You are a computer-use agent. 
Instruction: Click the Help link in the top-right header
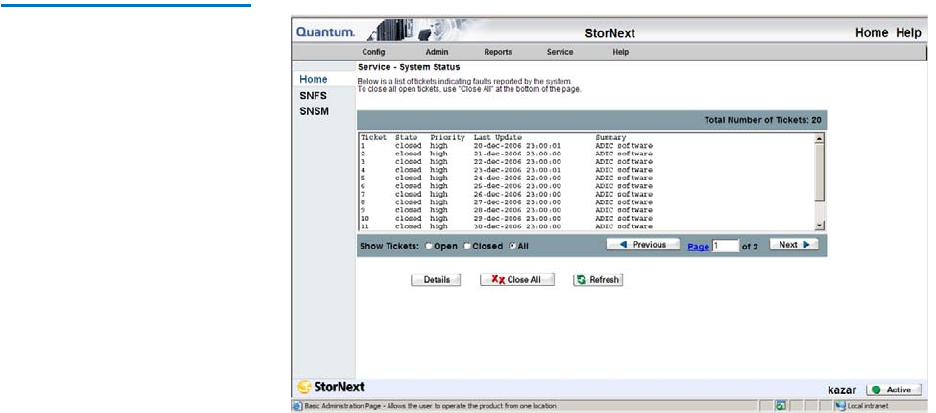(909, 33)
